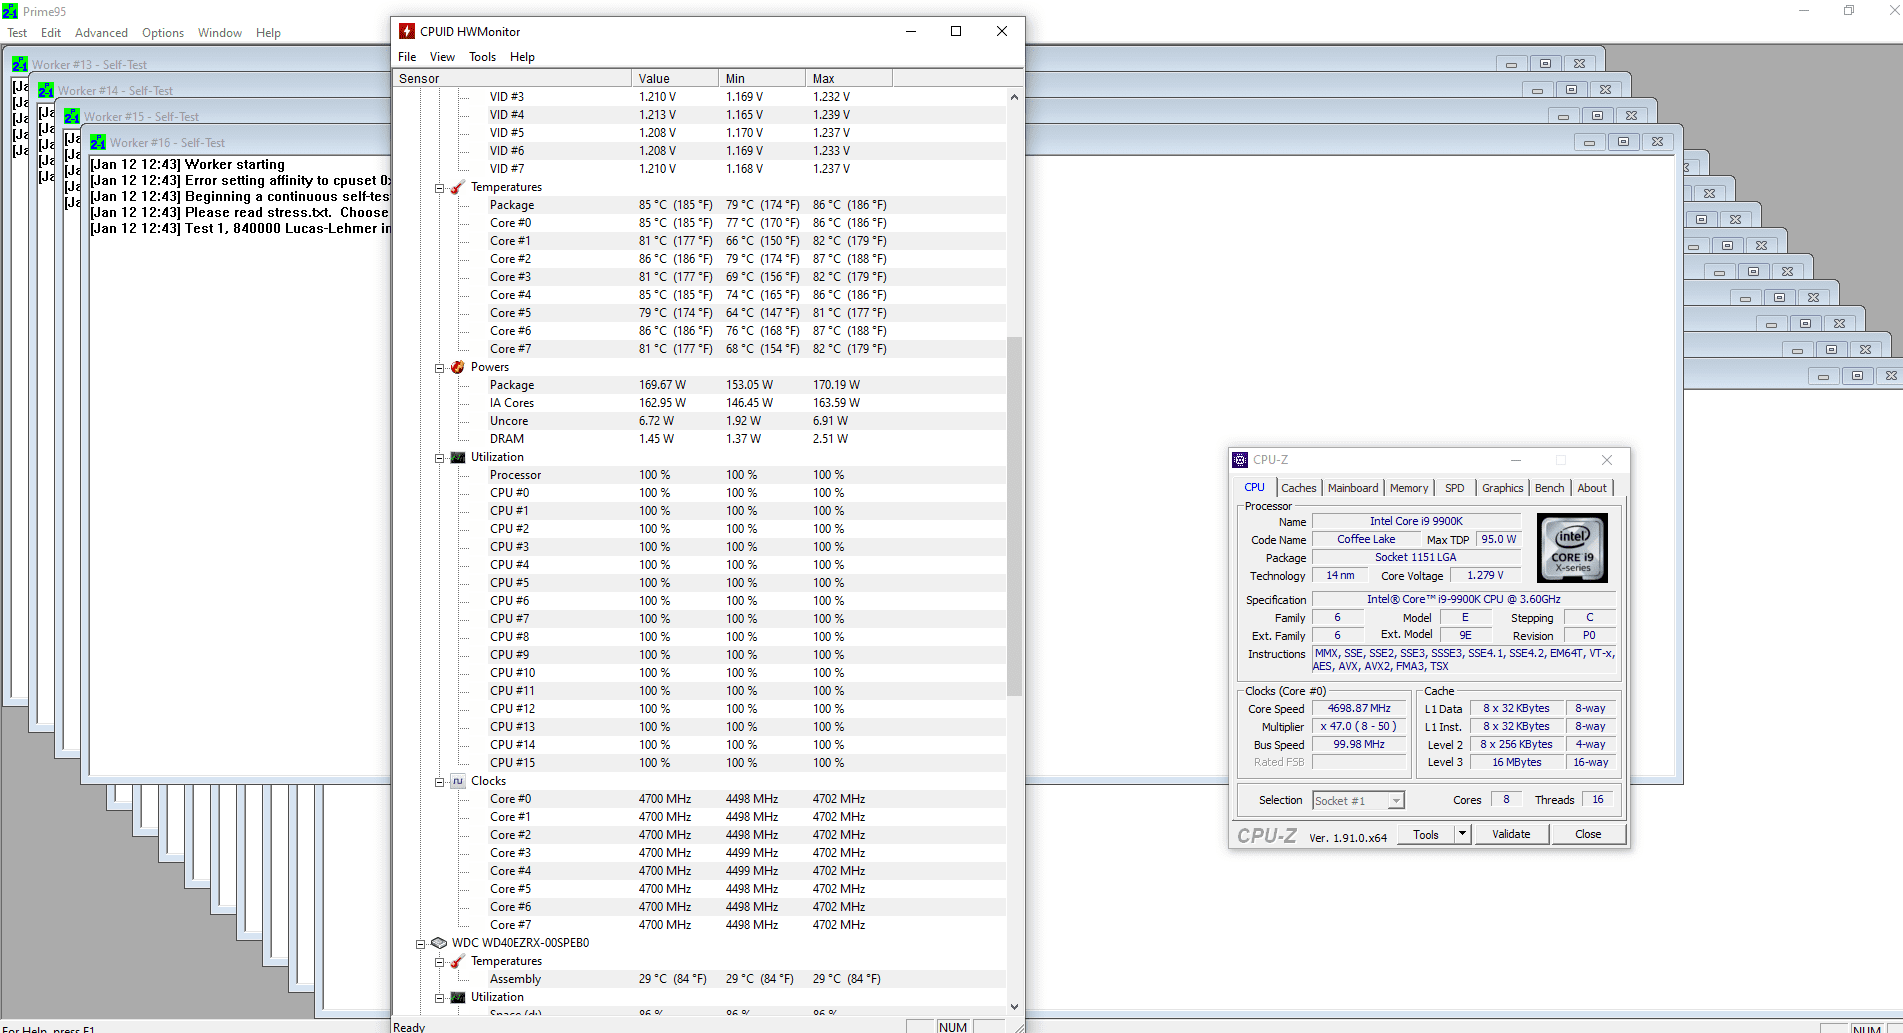Screen dimensions: 1903x1033
Task: Collapse the WDC WD40EZRX drive node
Action: pyautogui.click(x=421, y=944)
